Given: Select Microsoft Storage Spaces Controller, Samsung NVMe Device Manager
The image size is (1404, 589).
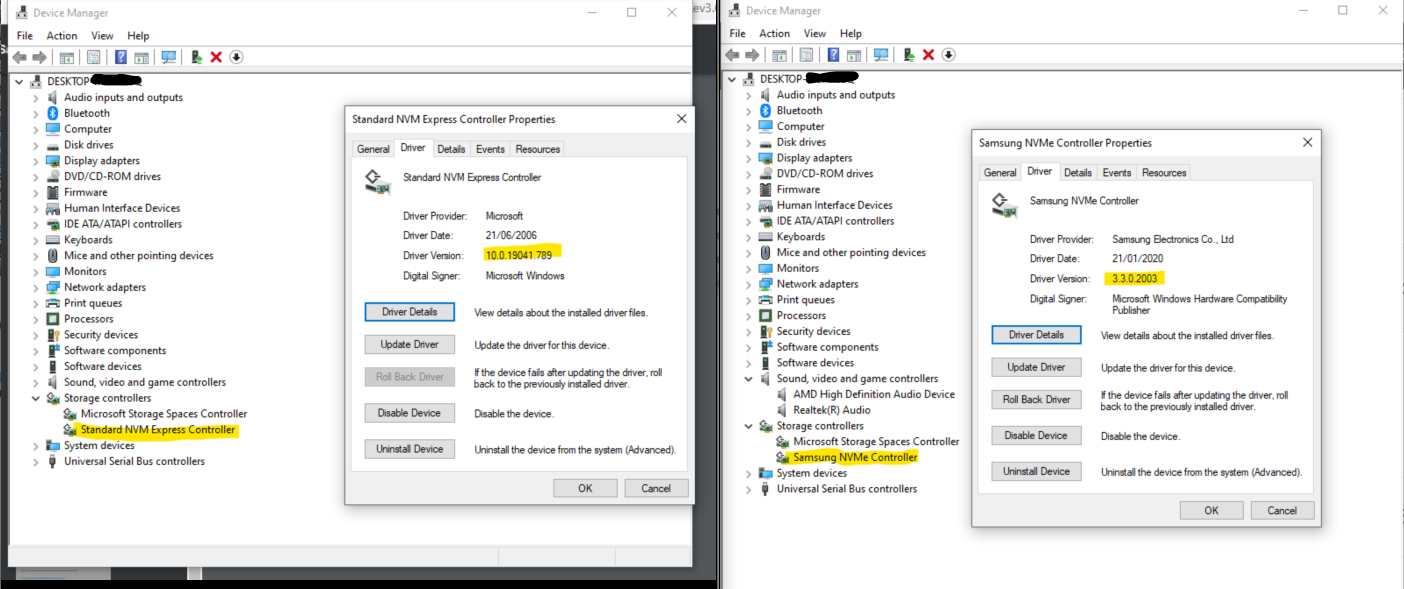Looking at the screenshot, I should tap(876, 441).
